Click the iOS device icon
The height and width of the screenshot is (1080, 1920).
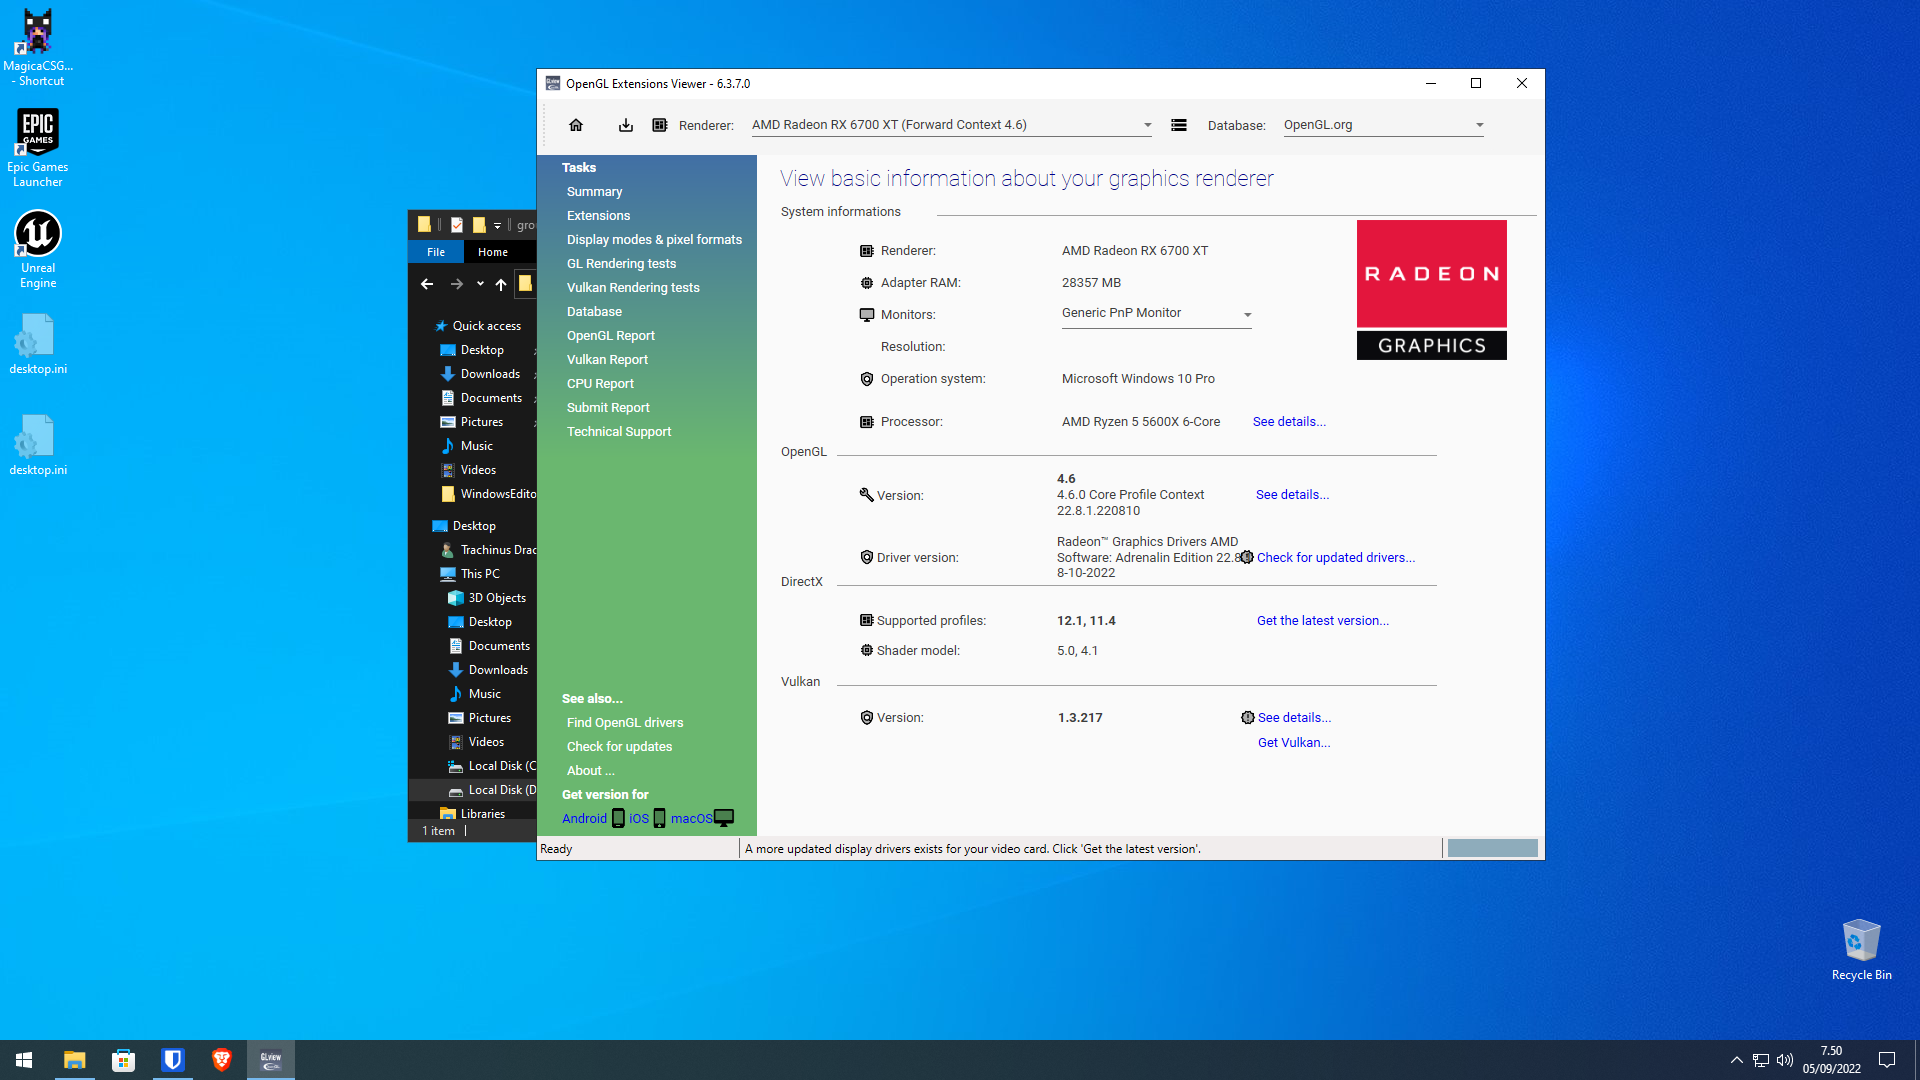[659, 818]
